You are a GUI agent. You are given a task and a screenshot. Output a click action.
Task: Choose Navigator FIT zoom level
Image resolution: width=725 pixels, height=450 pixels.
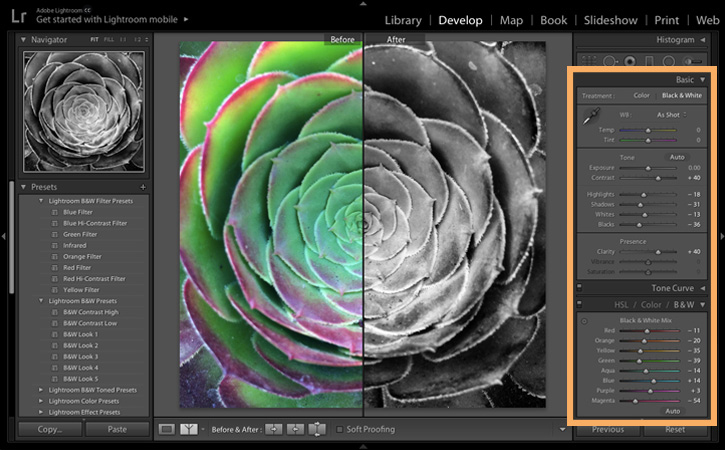[x=94, y=40]
